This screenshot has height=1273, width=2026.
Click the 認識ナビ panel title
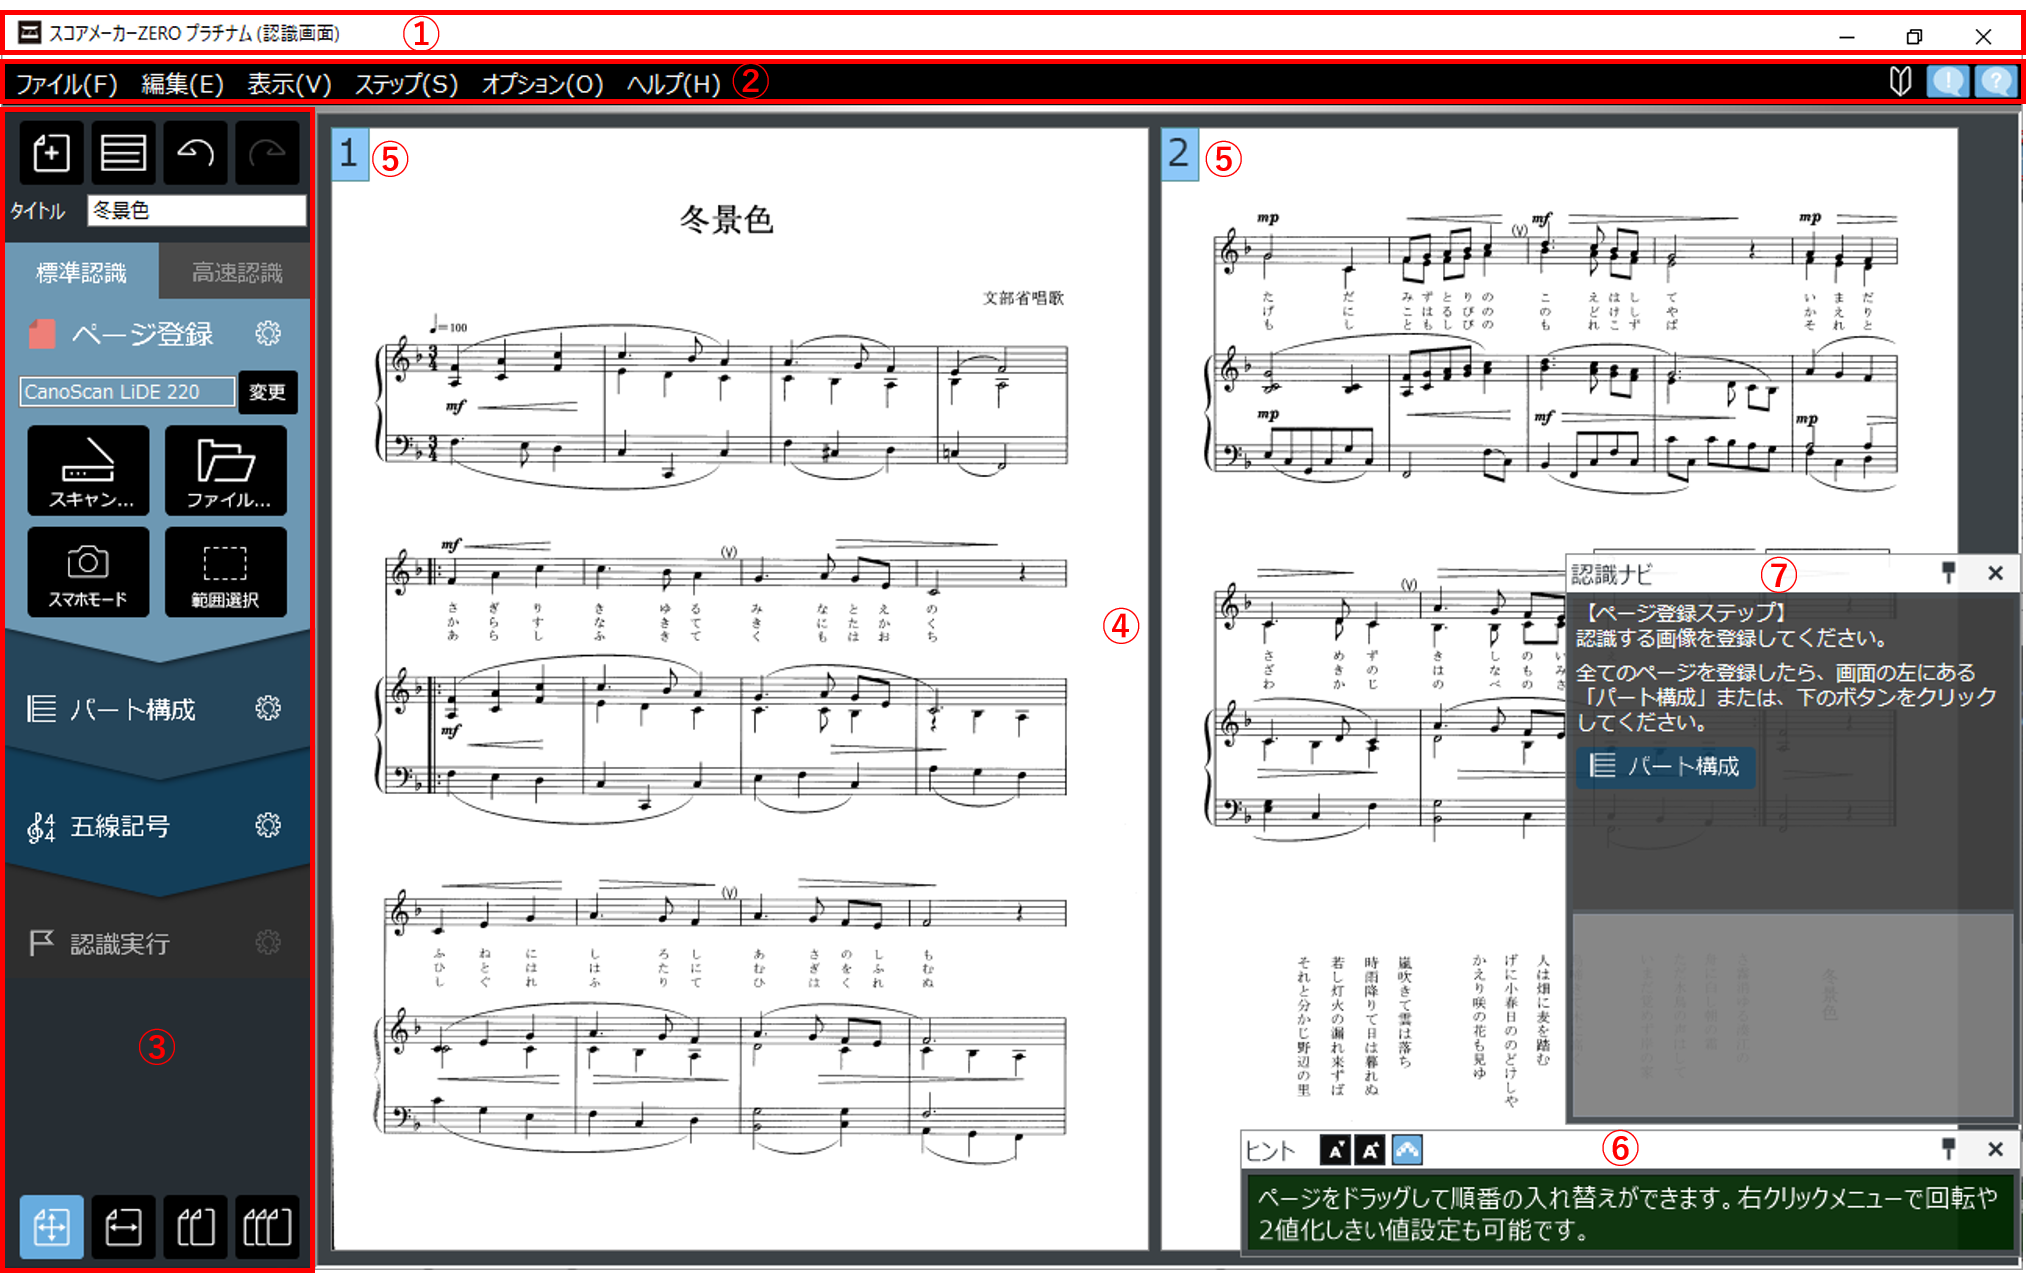coord(1611,574)
